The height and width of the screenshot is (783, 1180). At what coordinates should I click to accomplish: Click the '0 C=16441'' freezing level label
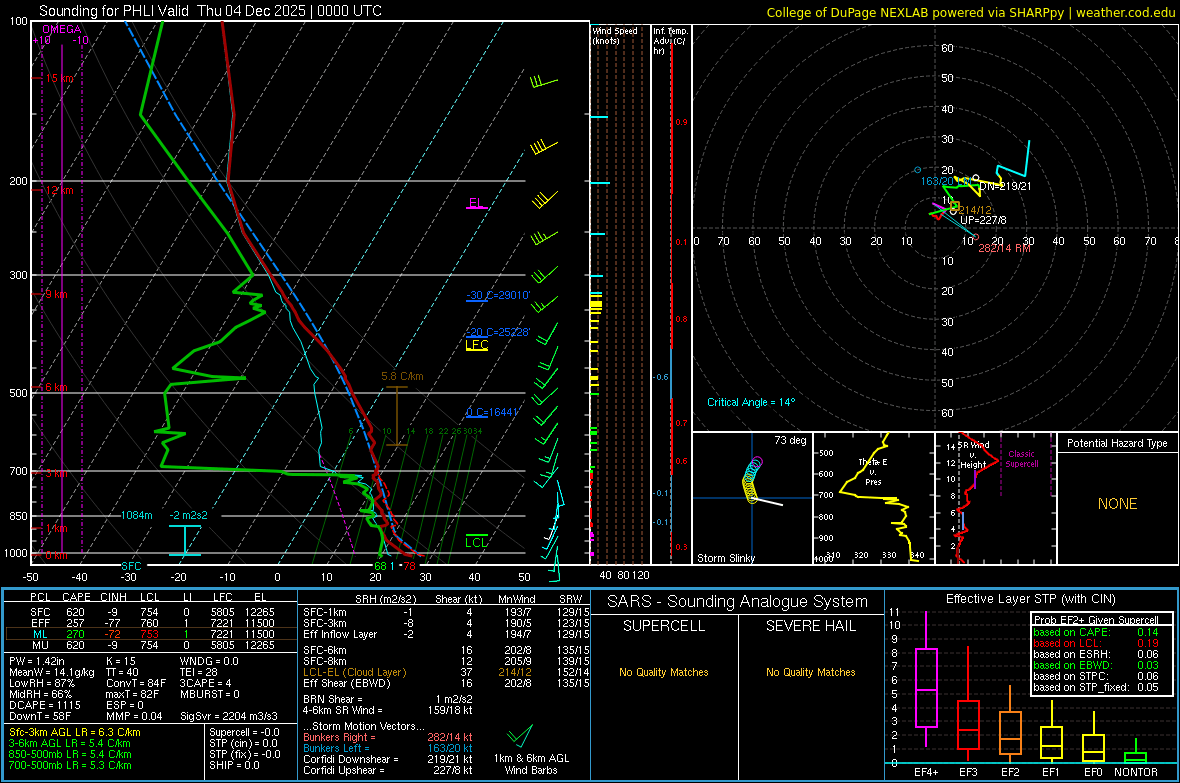click(493, 412)
